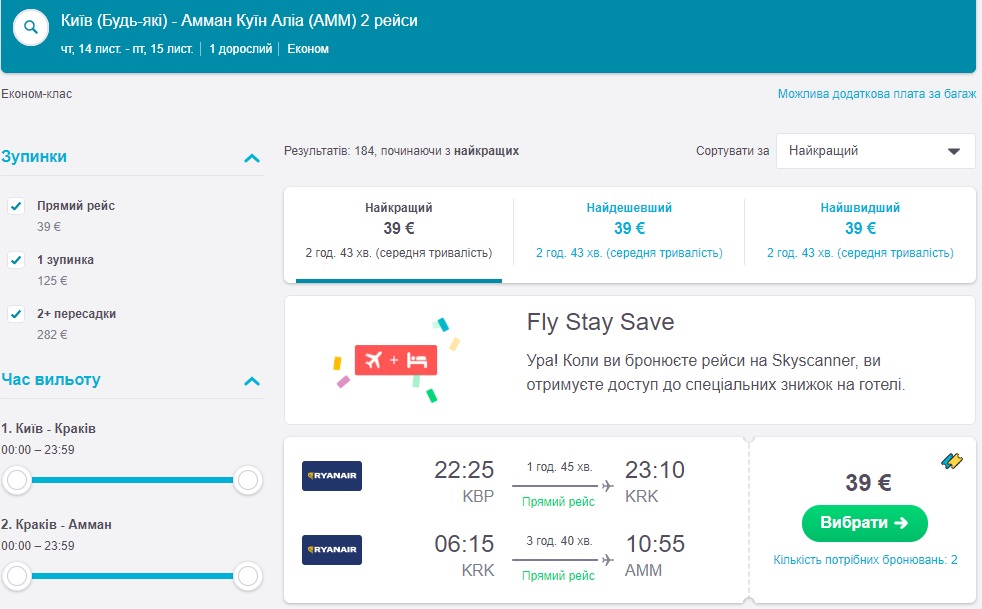Uncheck the Прямий рейс checkbox
Image resolution: width=982 pixels, height=609 pixels.
click(x=16, y=206)
